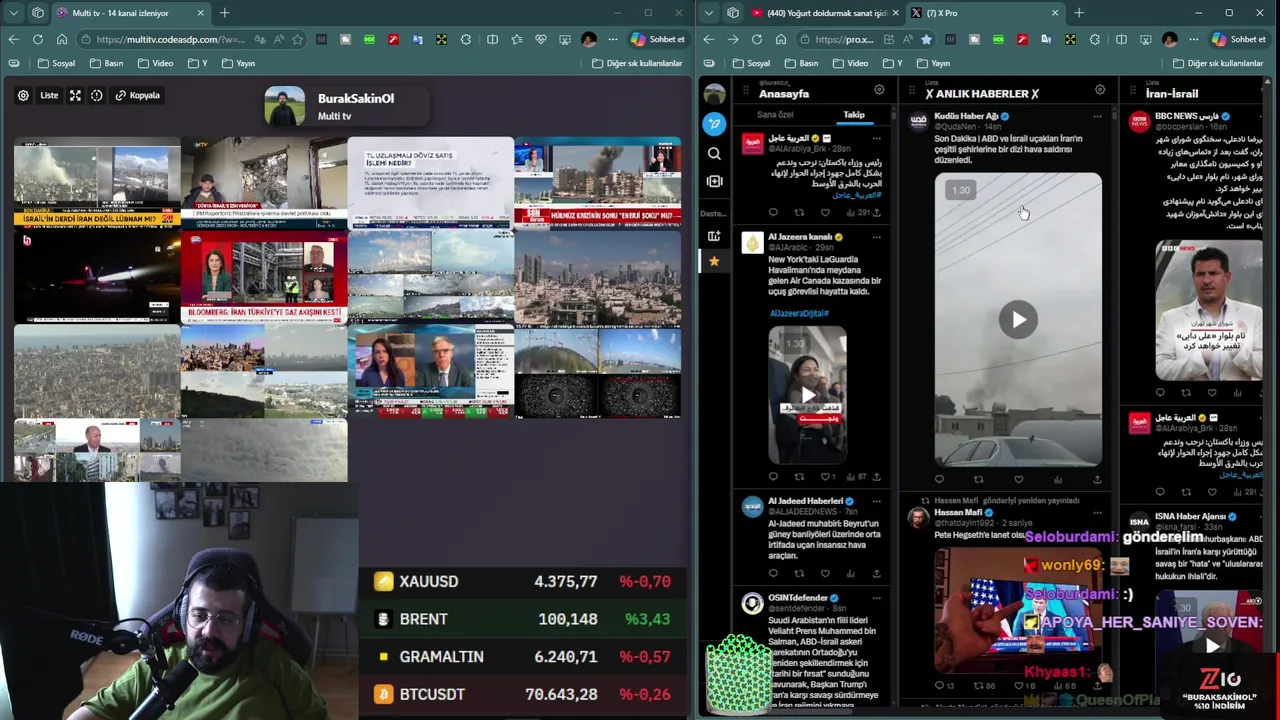Viewport: 1280px width, 720px height.
Task: Open OSINTdefender profile name
Action: pyautogui.click(x=797, y=597)
